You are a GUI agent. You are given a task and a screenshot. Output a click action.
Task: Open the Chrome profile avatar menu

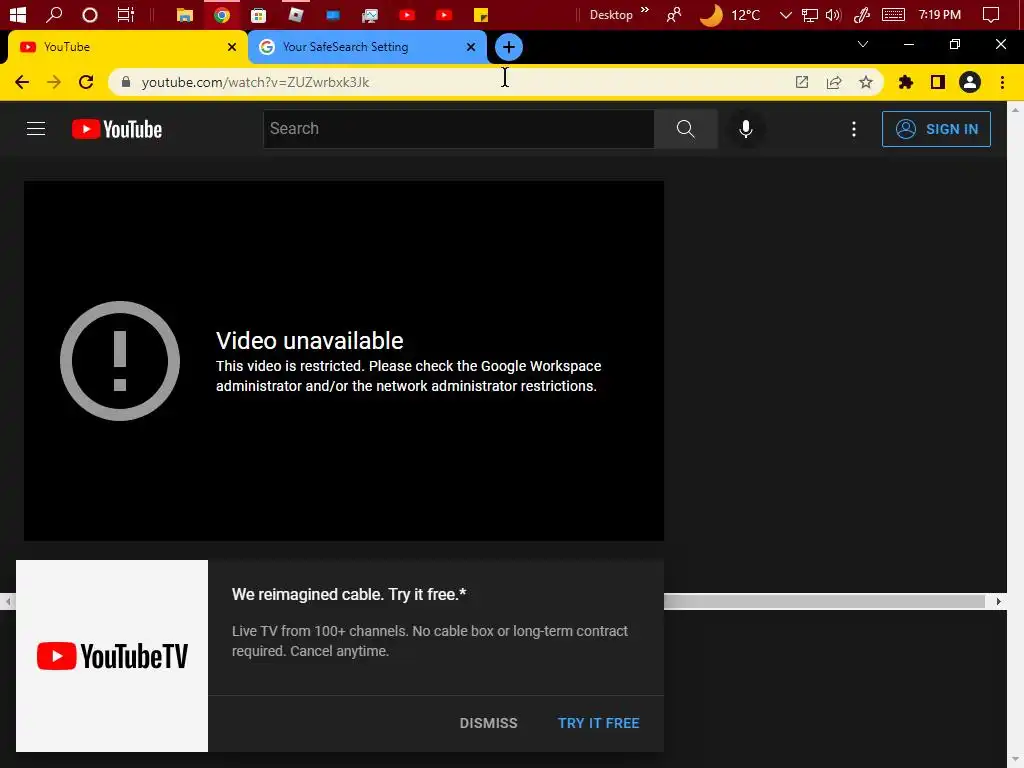970,82
